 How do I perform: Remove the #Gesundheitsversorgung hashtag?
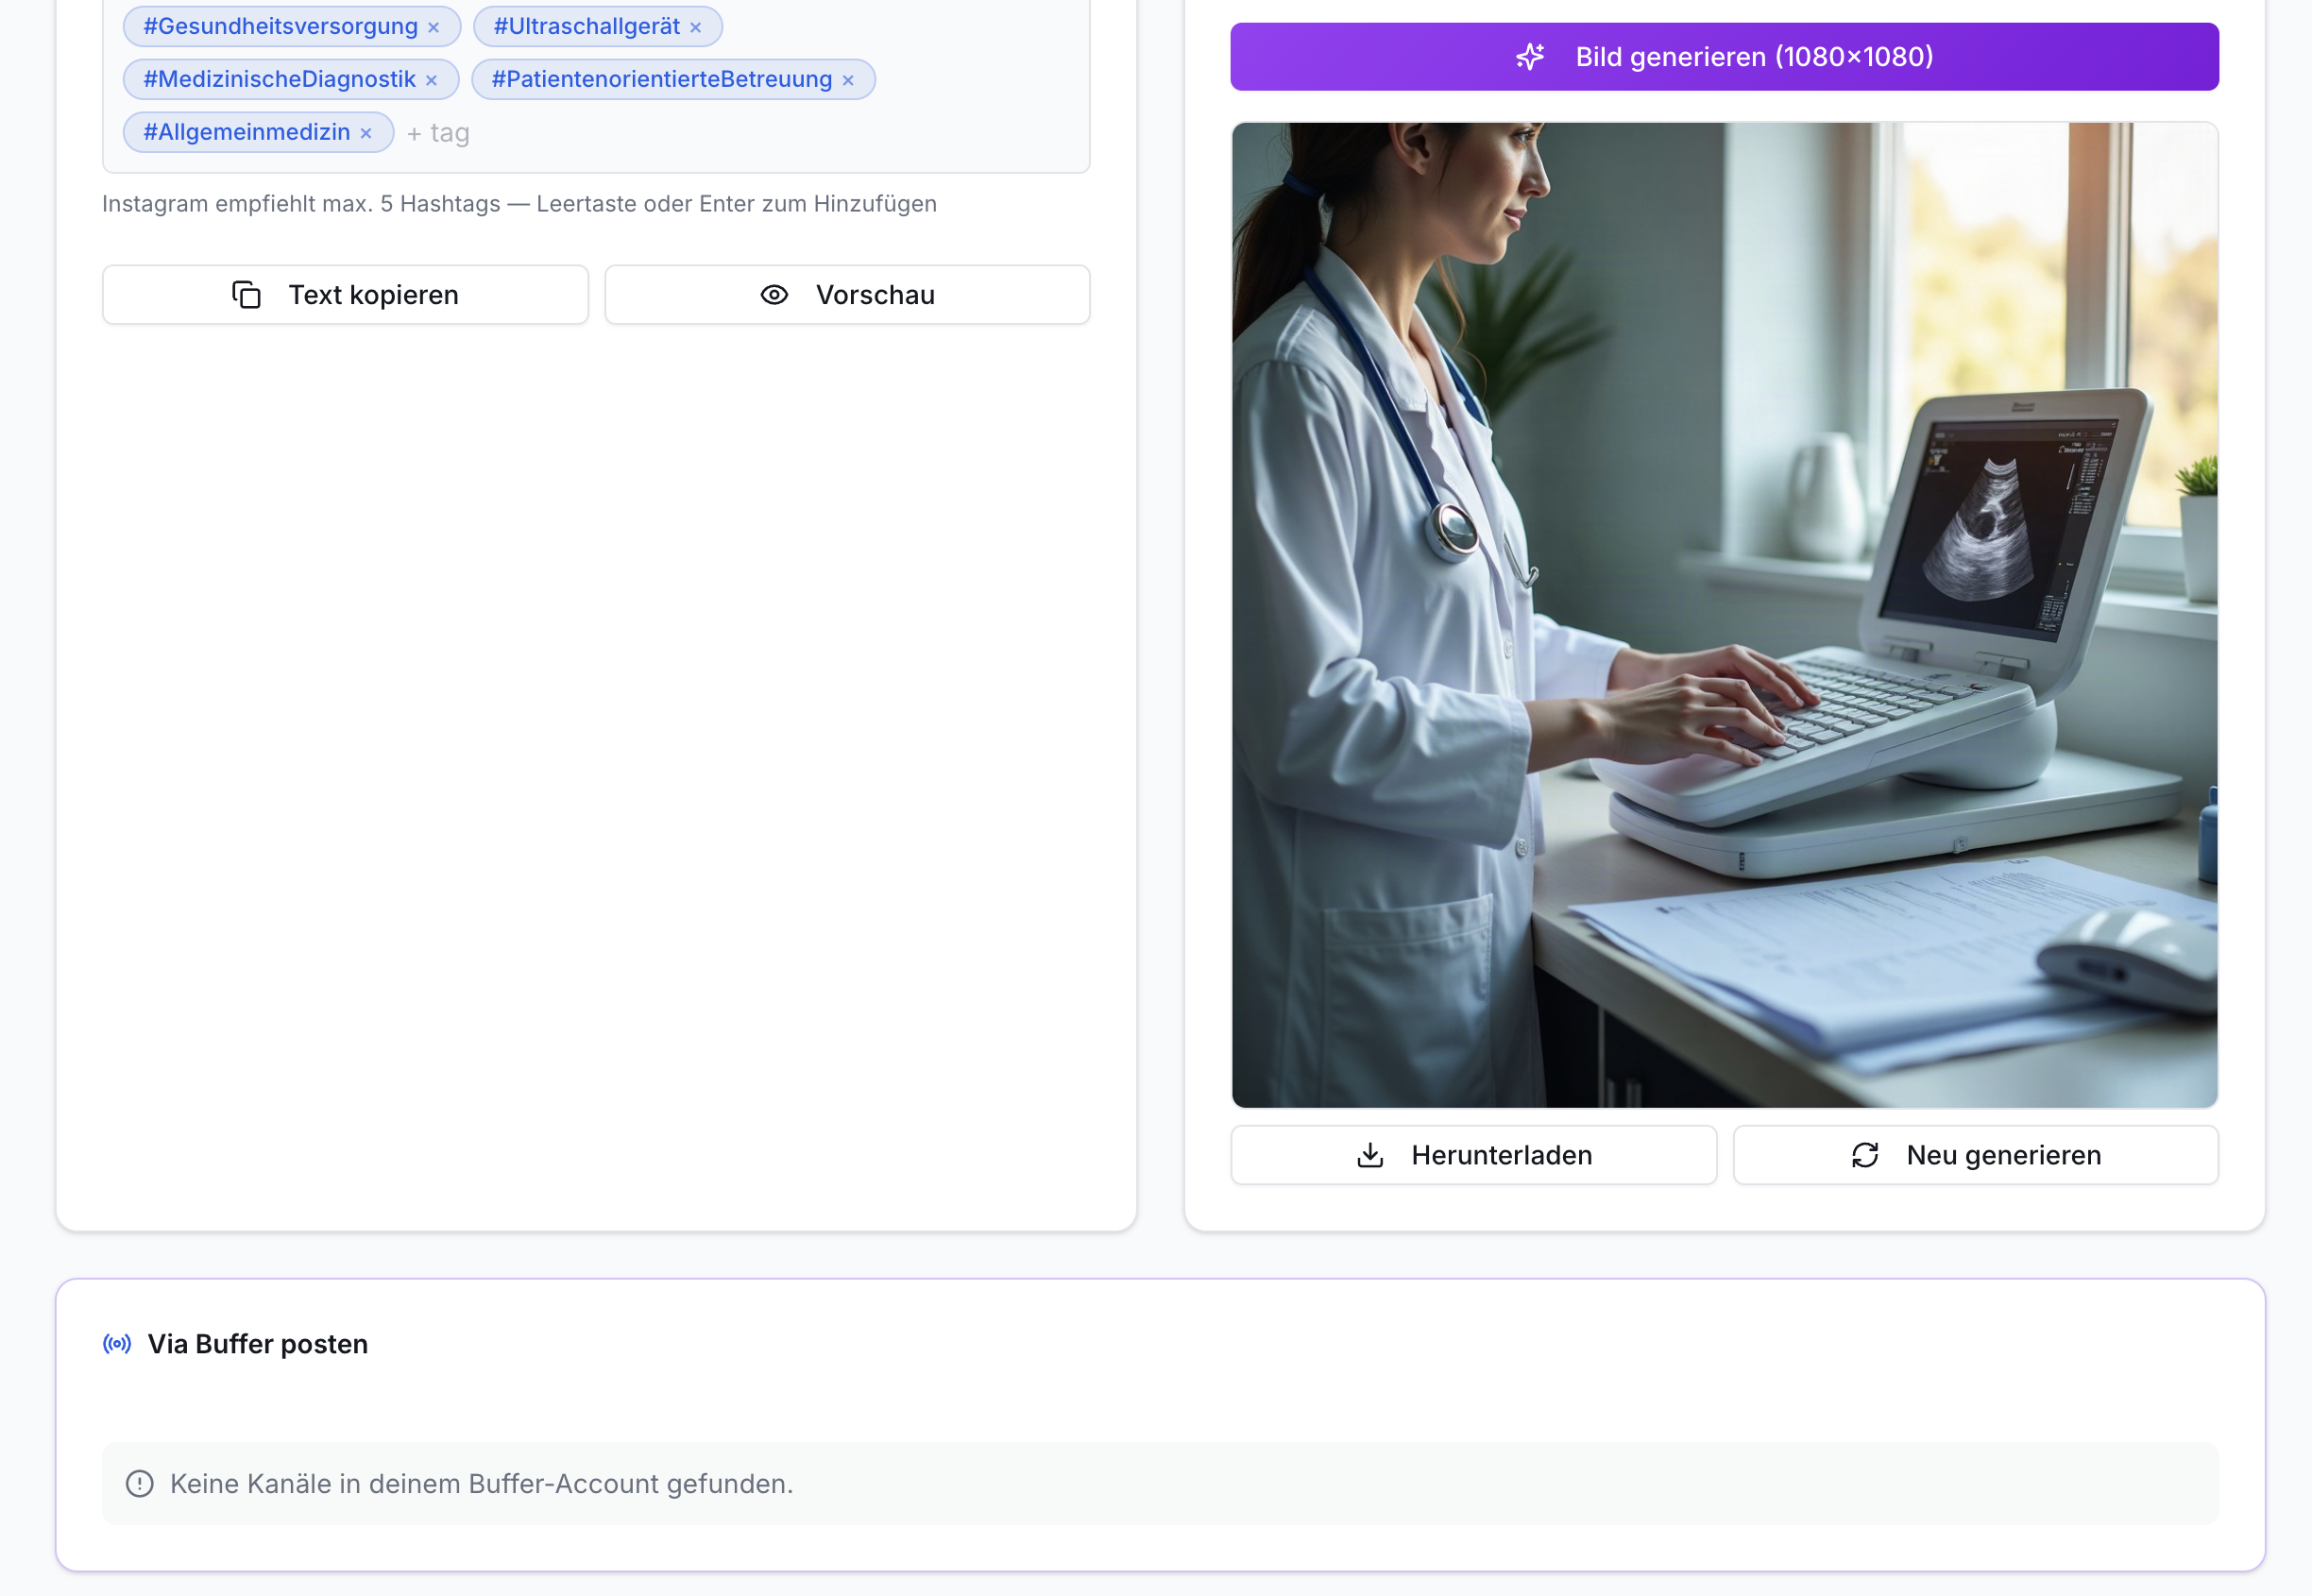433,28
